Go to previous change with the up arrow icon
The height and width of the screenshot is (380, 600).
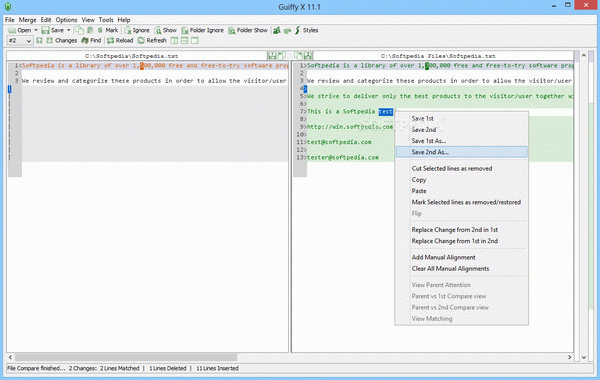39,41
